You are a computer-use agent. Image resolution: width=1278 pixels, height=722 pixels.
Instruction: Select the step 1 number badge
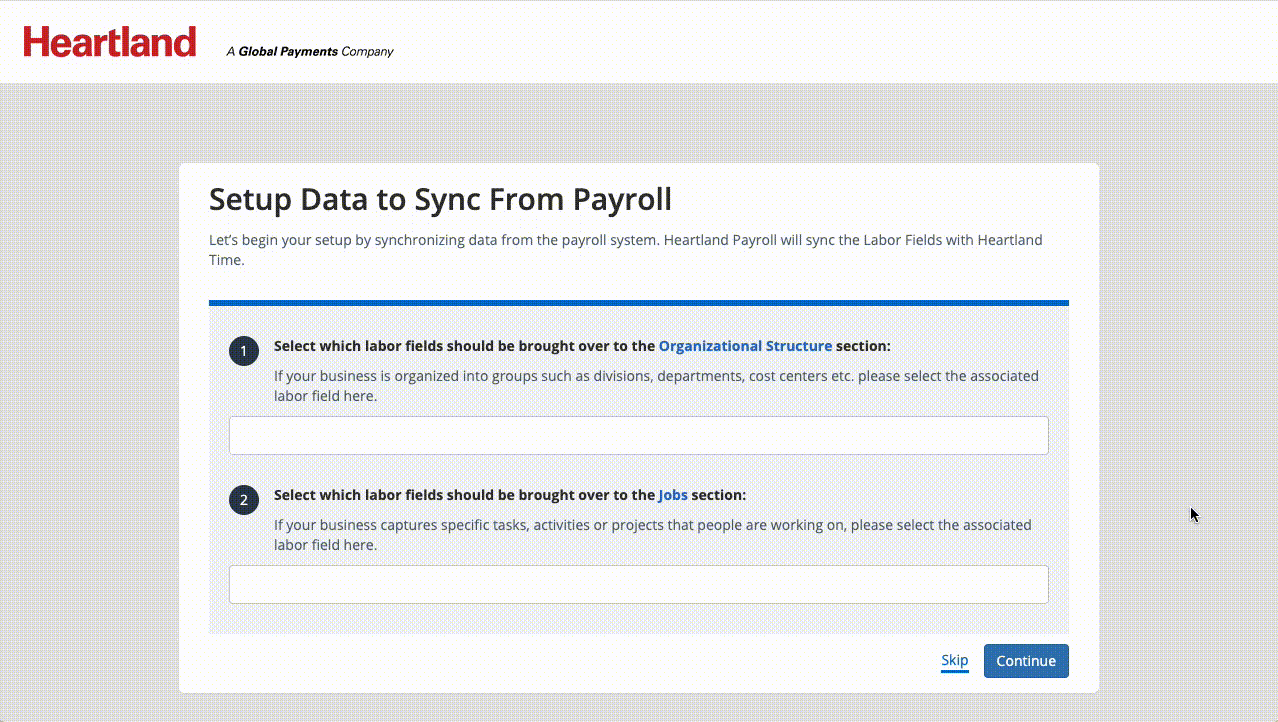click(x=243, y=351)
